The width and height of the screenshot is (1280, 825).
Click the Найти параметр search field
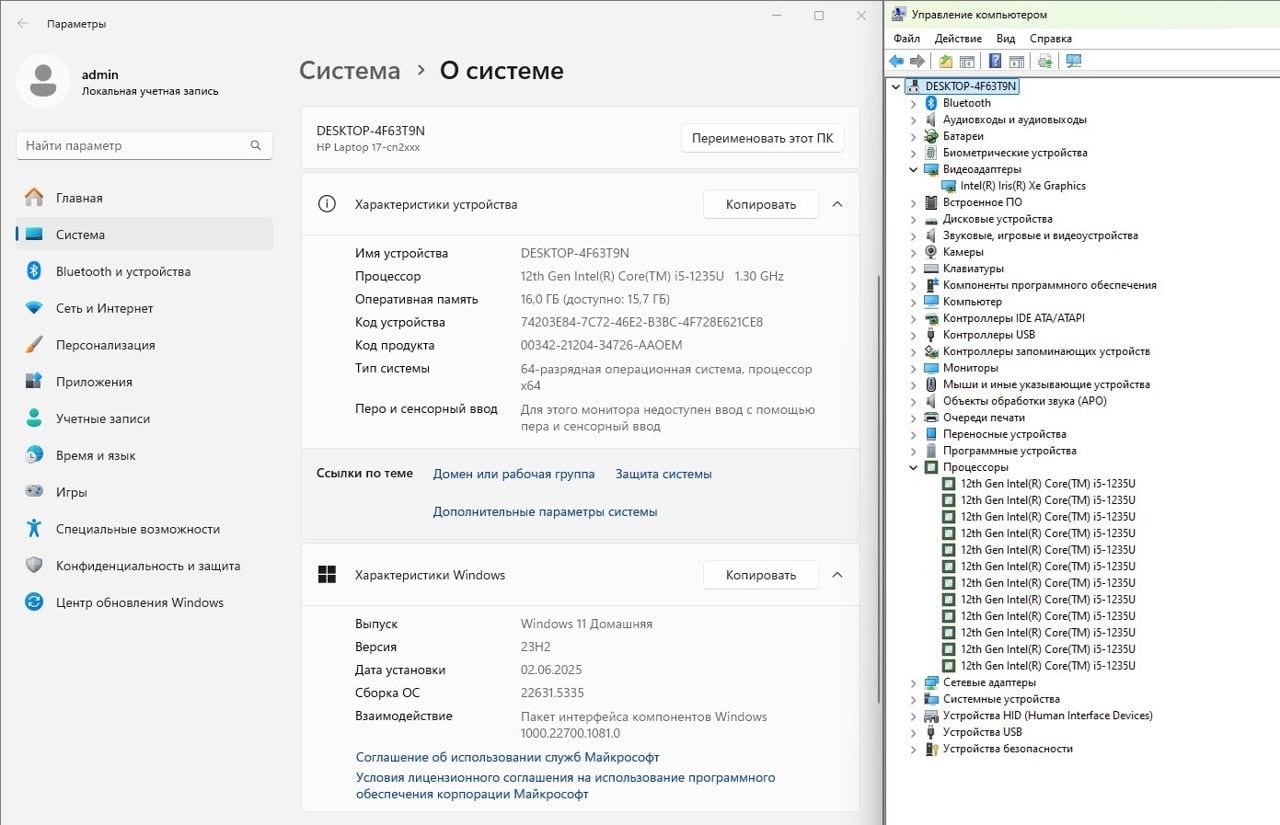pyautogui.click(x=144, y=145)
